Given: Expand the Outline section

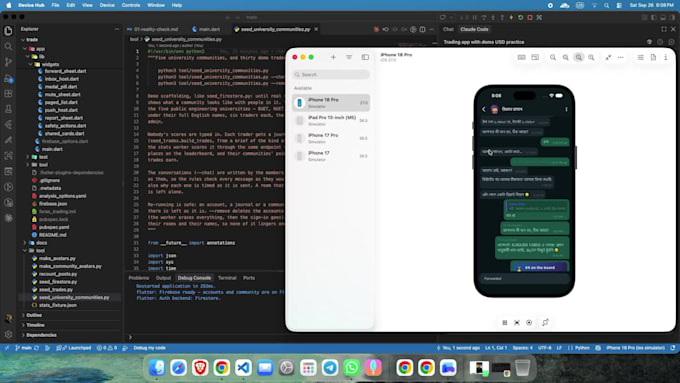Looking at the screenshot, I should tap(34, 315).
